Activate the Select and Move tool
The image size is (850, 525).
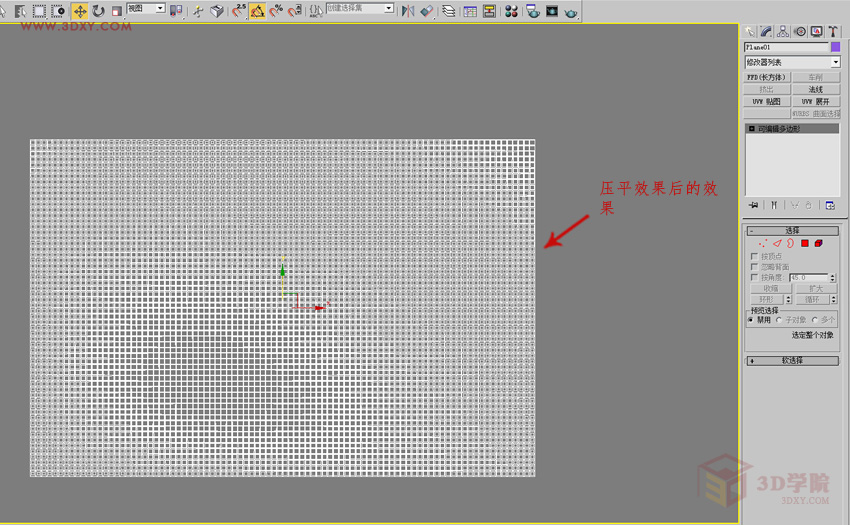pos(80,11)
